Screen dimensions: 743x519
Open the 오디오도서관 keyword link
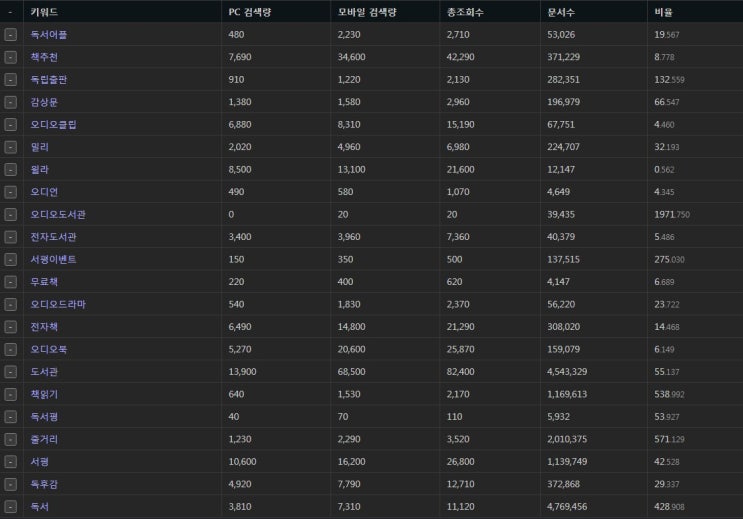pyautogui.click(x=58, y=215)
